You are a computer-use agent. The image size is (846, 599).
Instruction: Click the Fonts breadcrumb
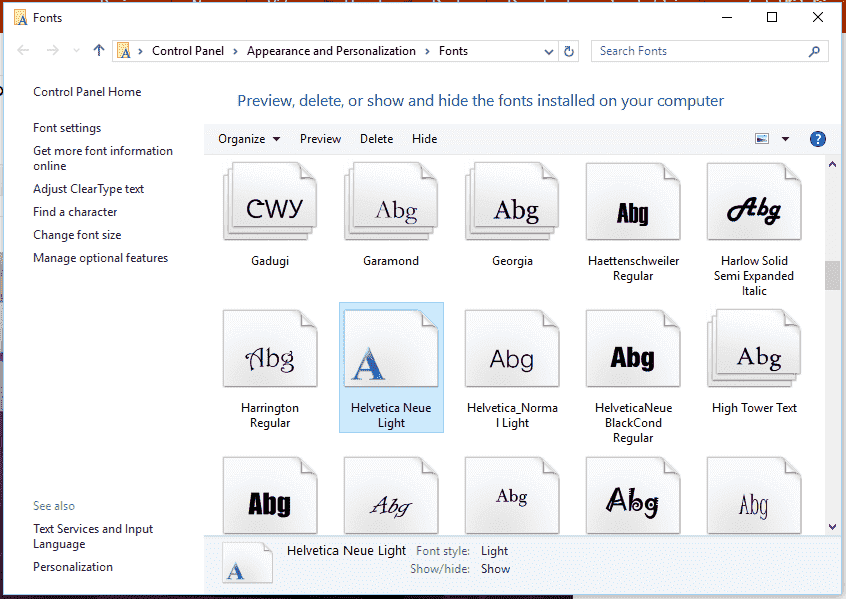[453, 51]
